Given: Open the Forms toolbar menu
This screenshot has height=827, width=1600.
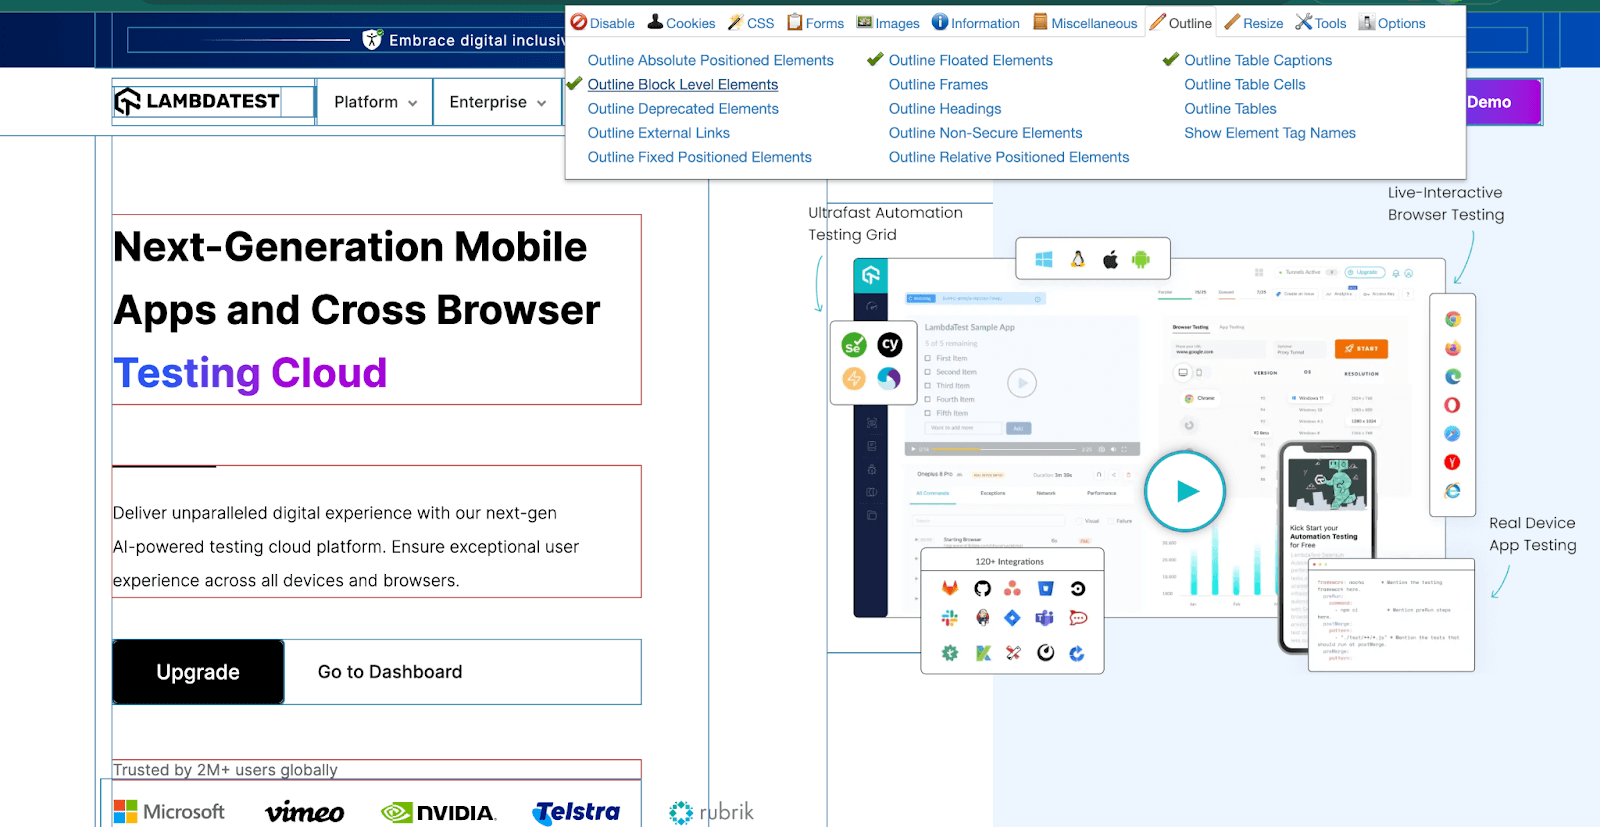Looking at the screenshot, I should pos(815,23).
